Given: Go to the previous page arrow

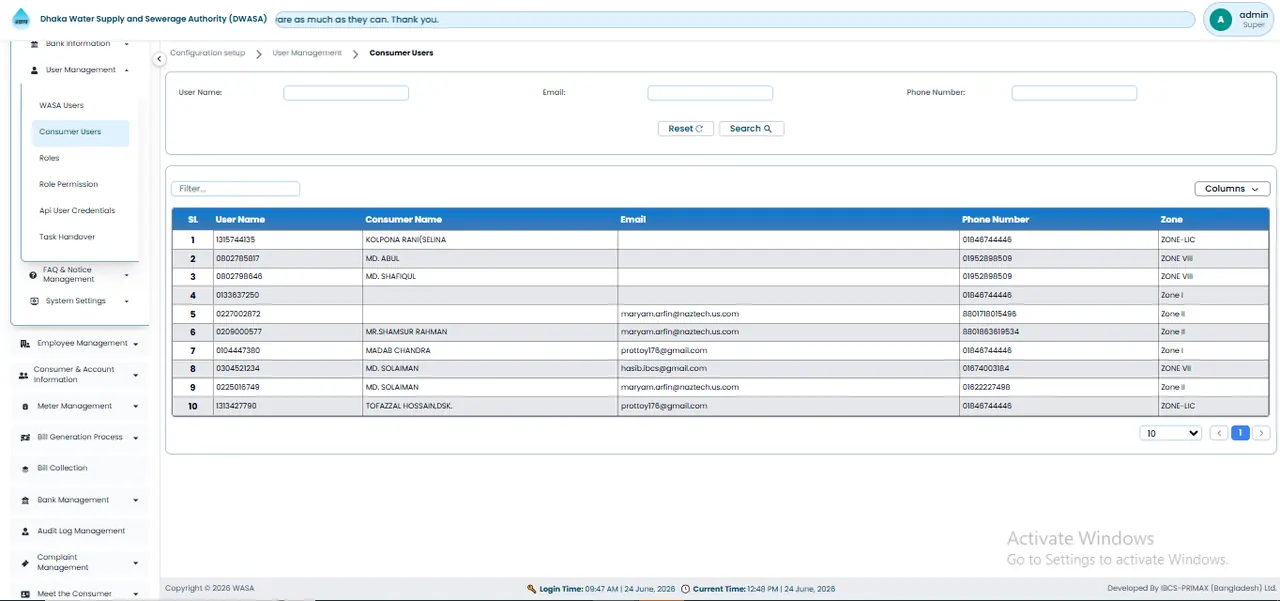Looking at the screenshot, I should click(1218, 433).
